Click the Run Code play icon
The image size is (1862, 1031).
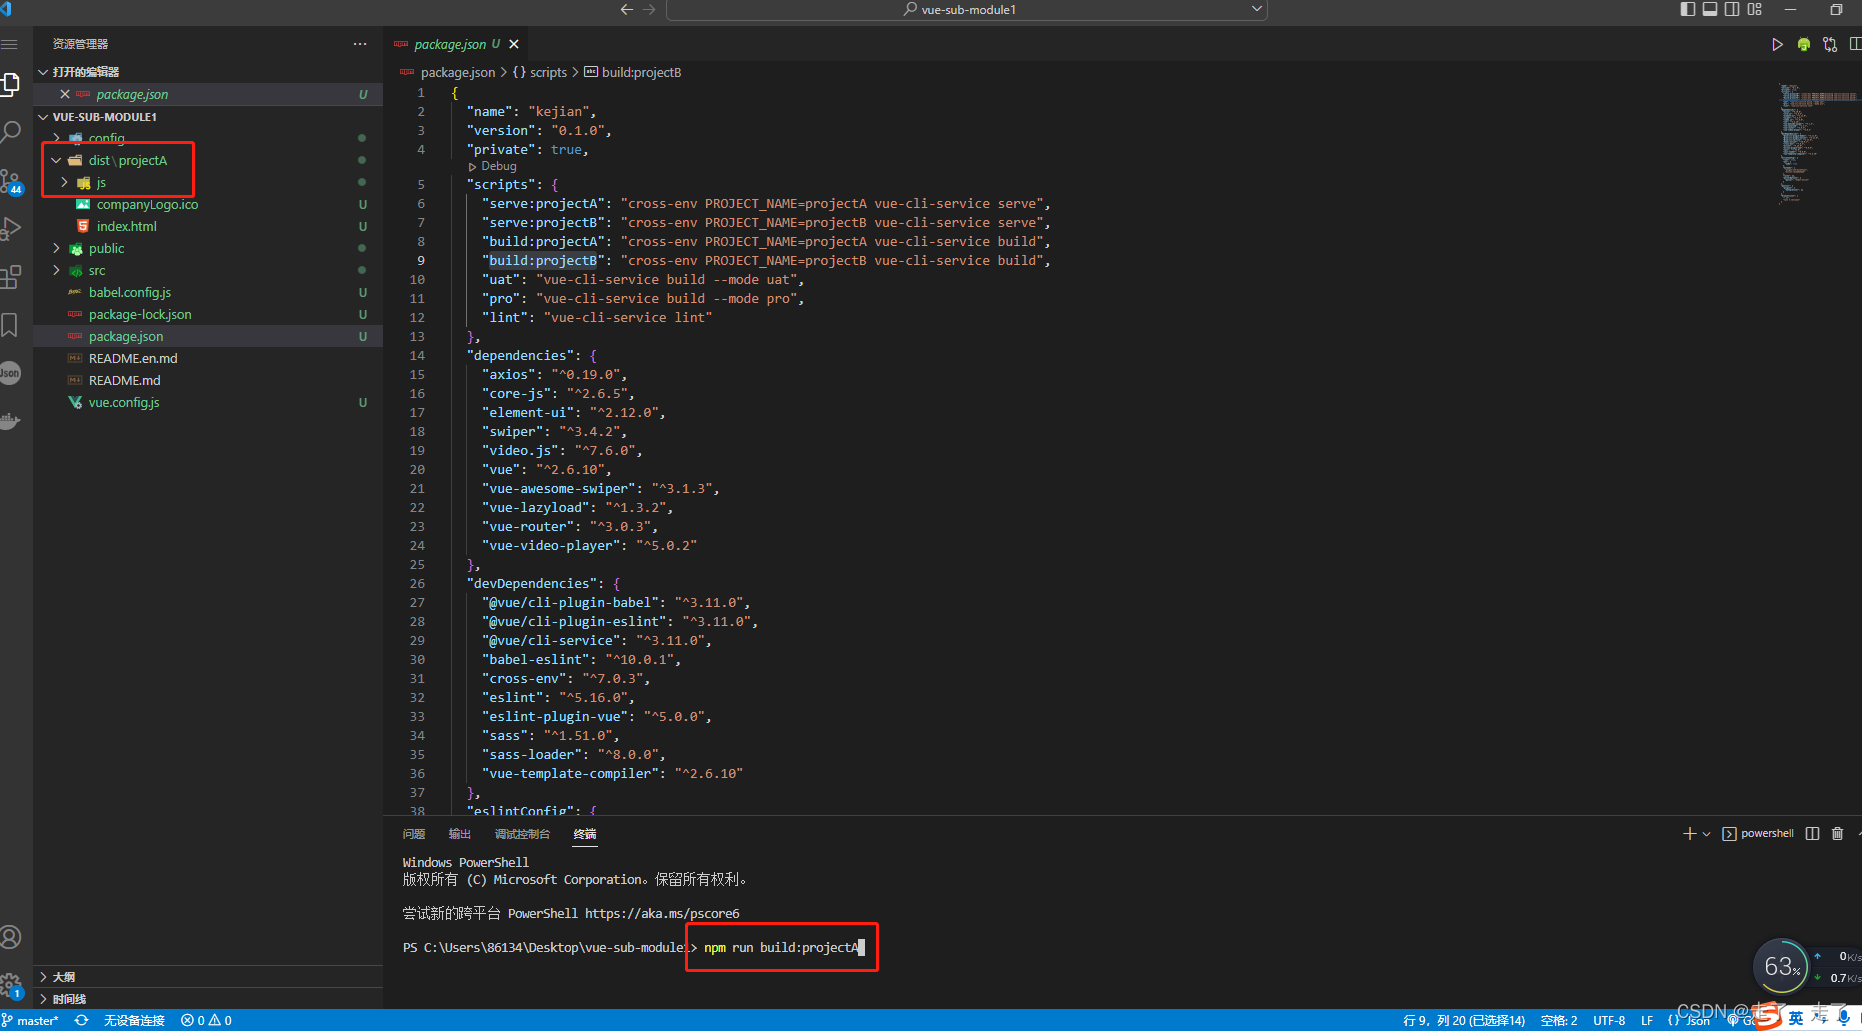(x=1777, y=44)
